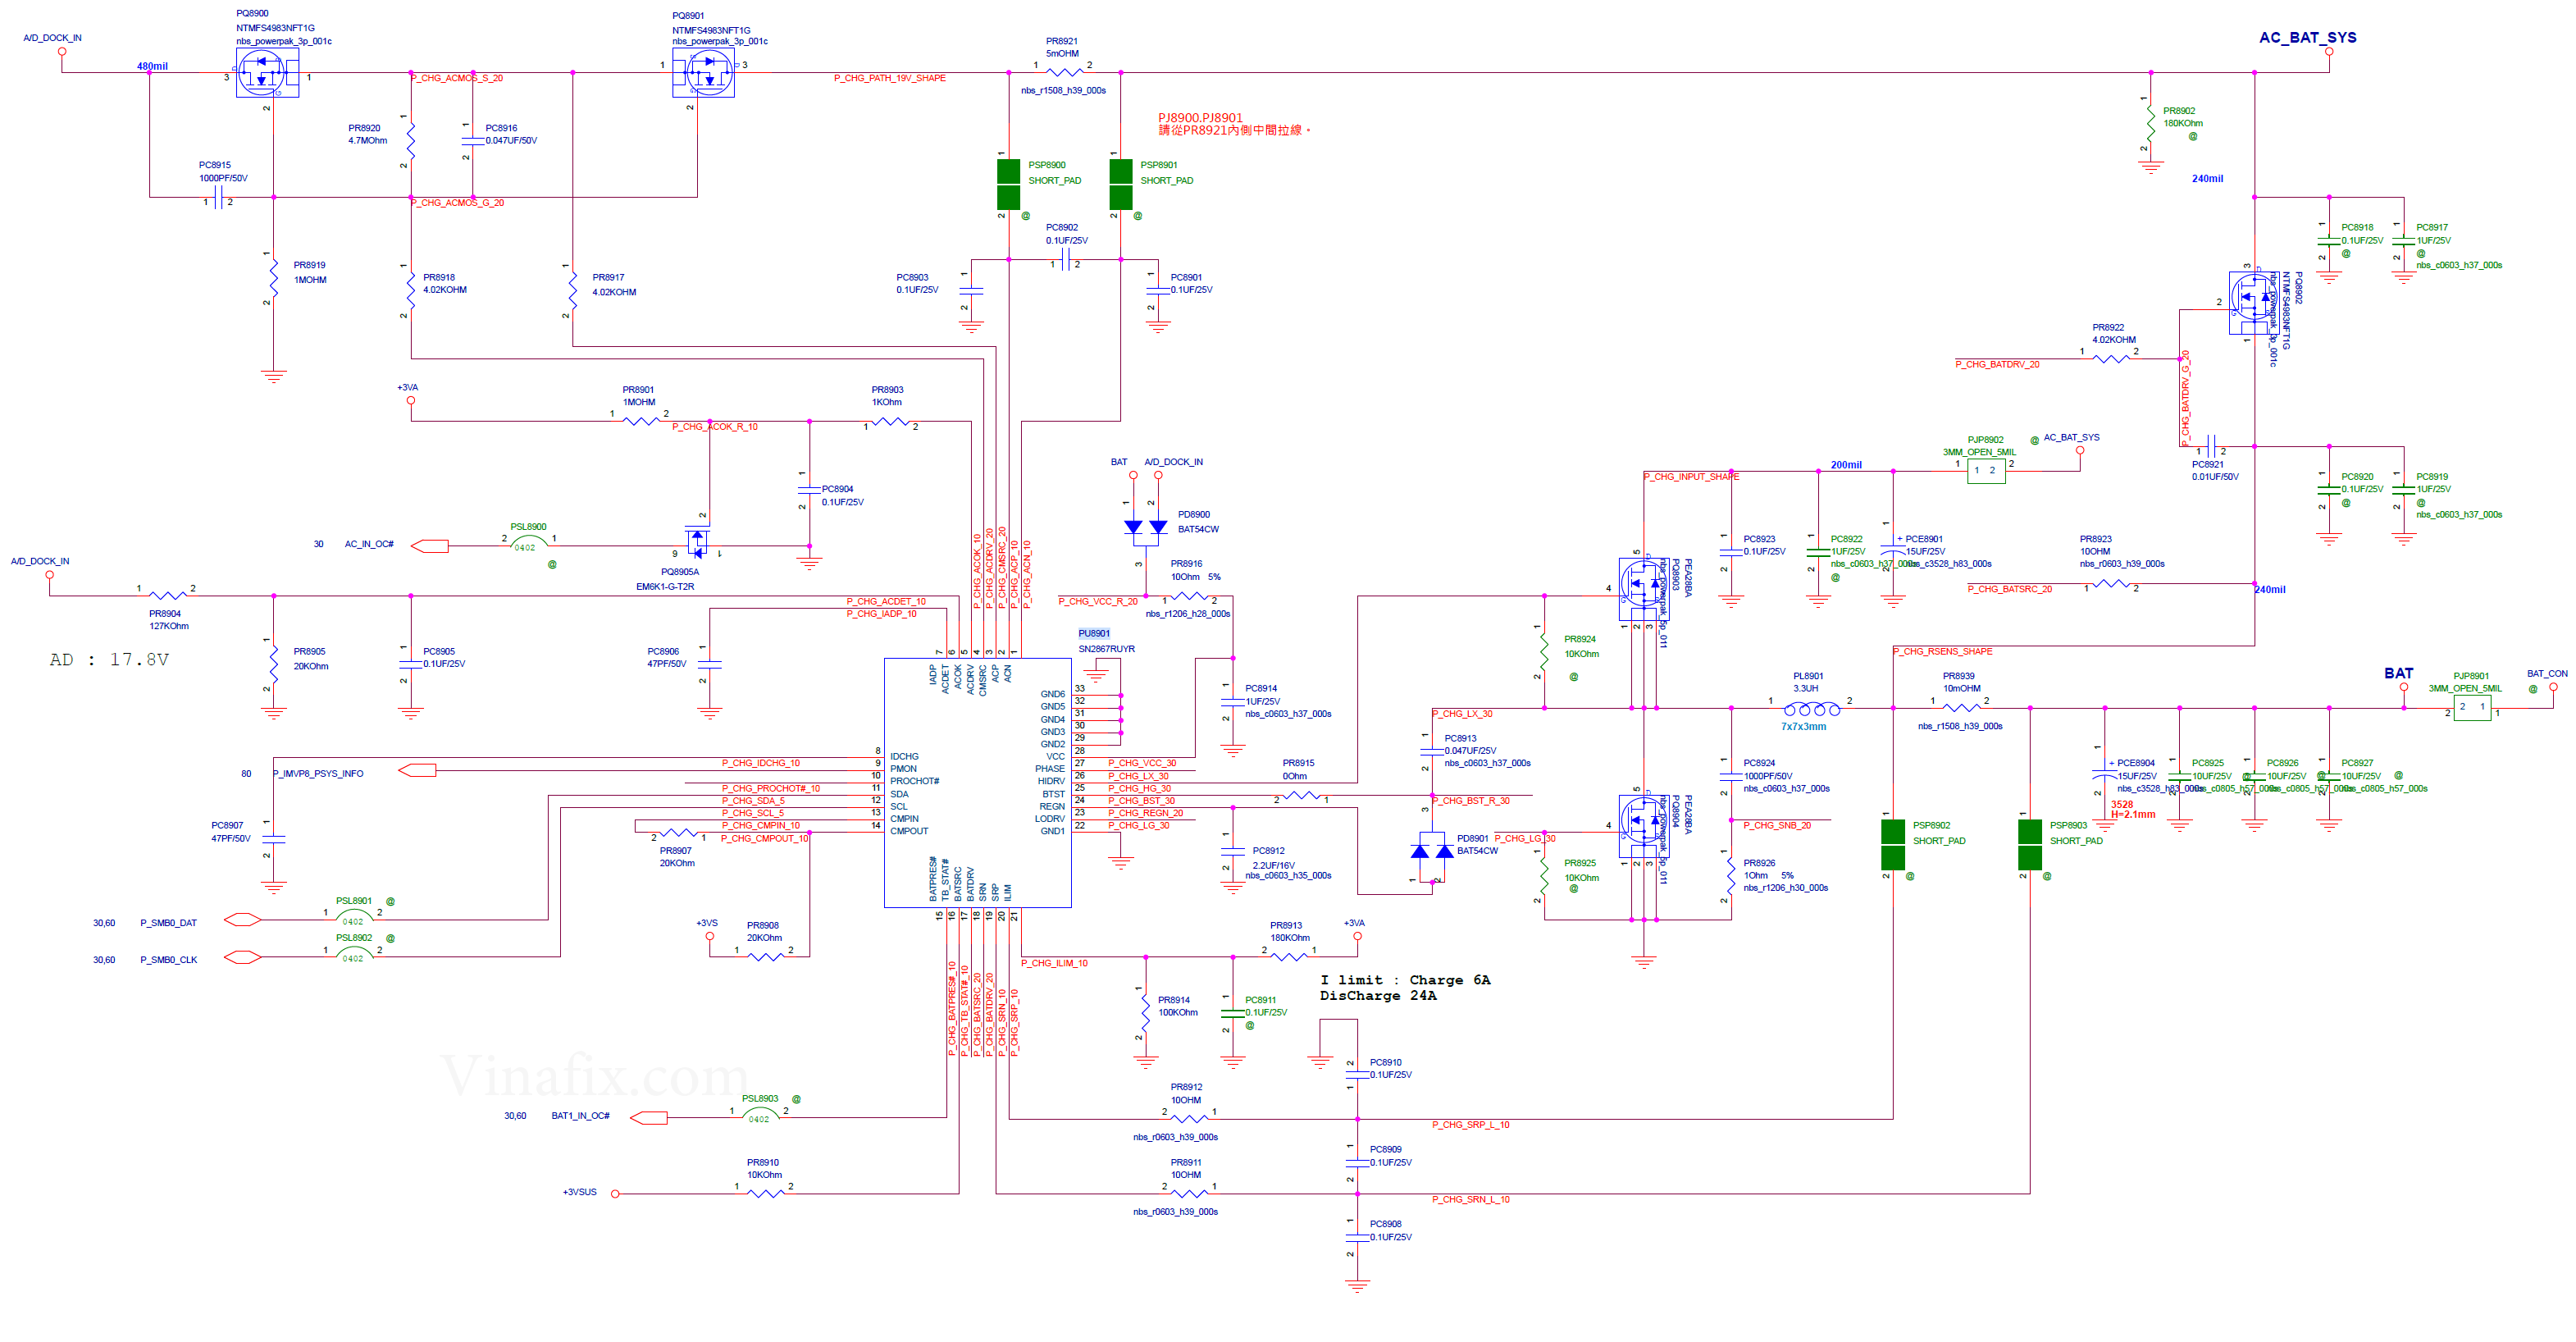
Task: Click the PQ8900 MOSFET symbol
Action: 267,73
